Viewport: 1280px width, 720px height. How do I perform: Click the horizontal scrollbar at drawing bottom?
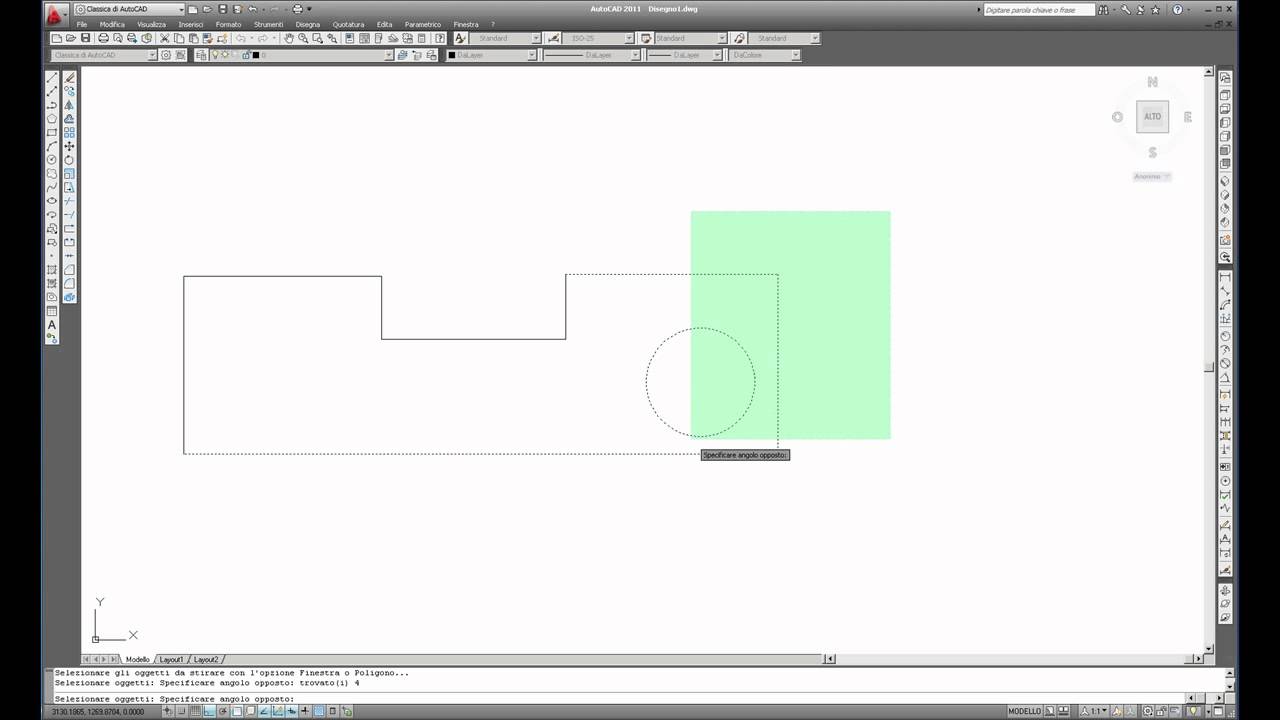pos(1012,659)
